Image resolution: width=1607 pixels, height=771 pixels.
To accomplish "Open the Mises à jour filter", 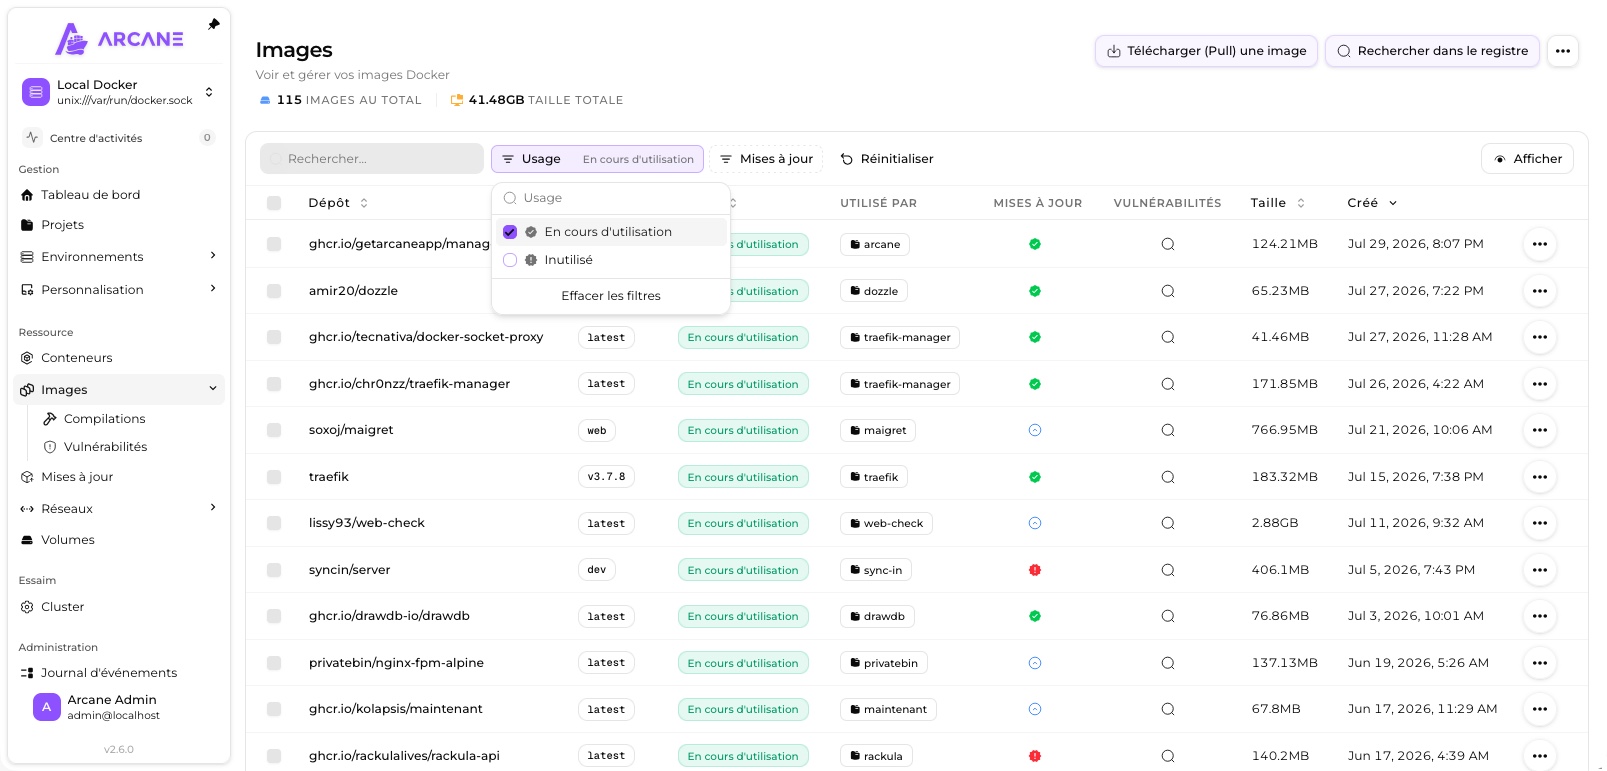I will click(766, 159).
